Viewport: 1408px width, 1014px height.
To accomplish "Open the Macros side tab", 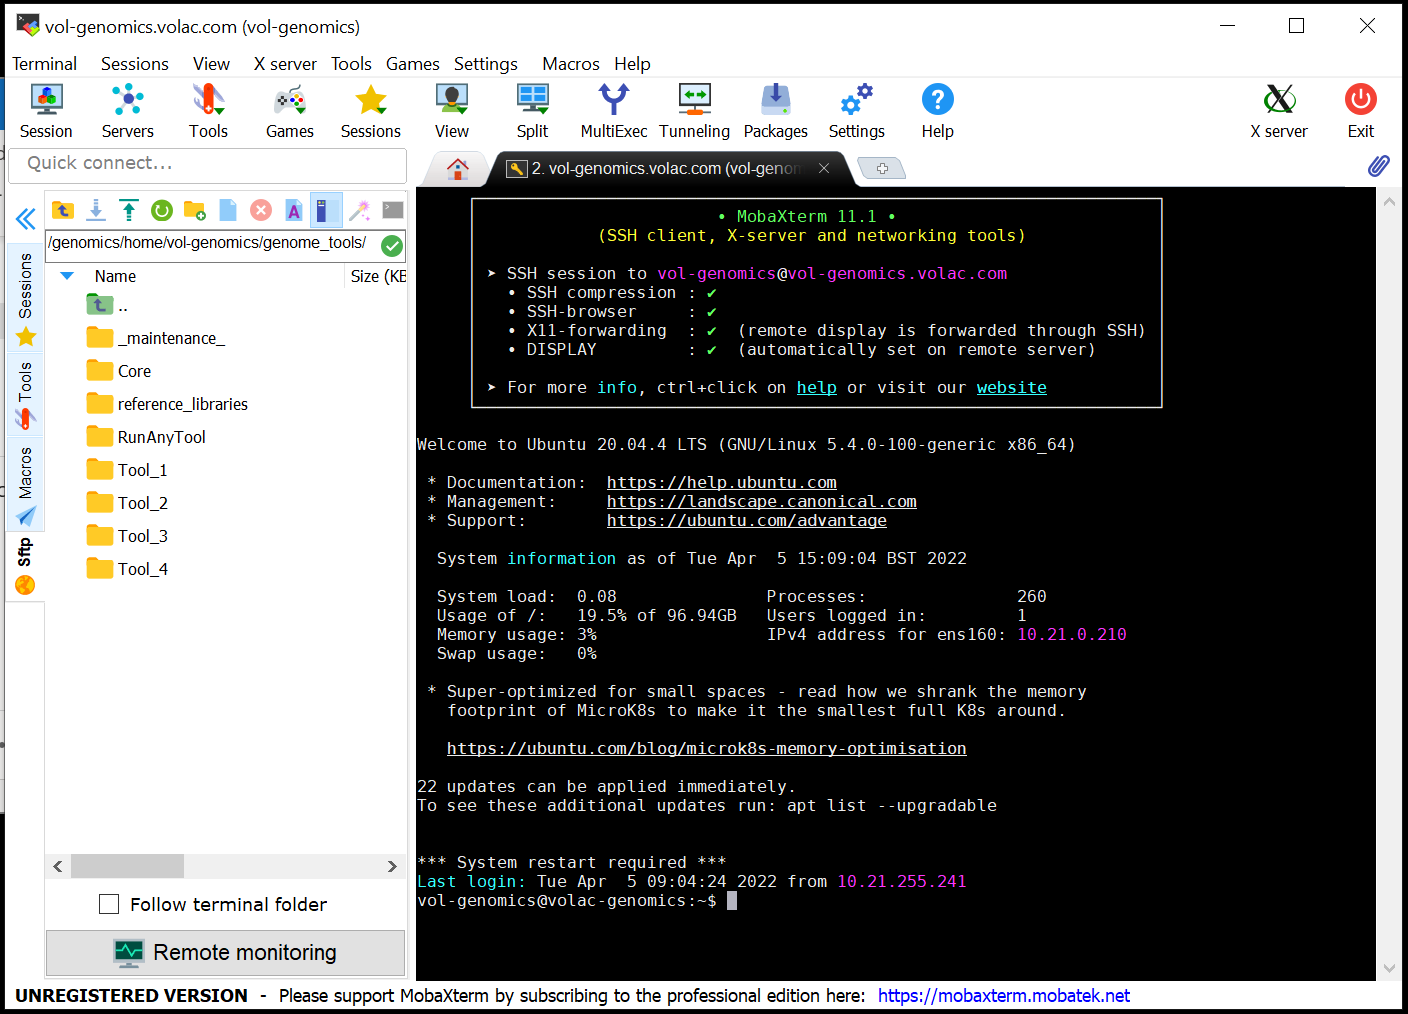I will click(25, 485).
